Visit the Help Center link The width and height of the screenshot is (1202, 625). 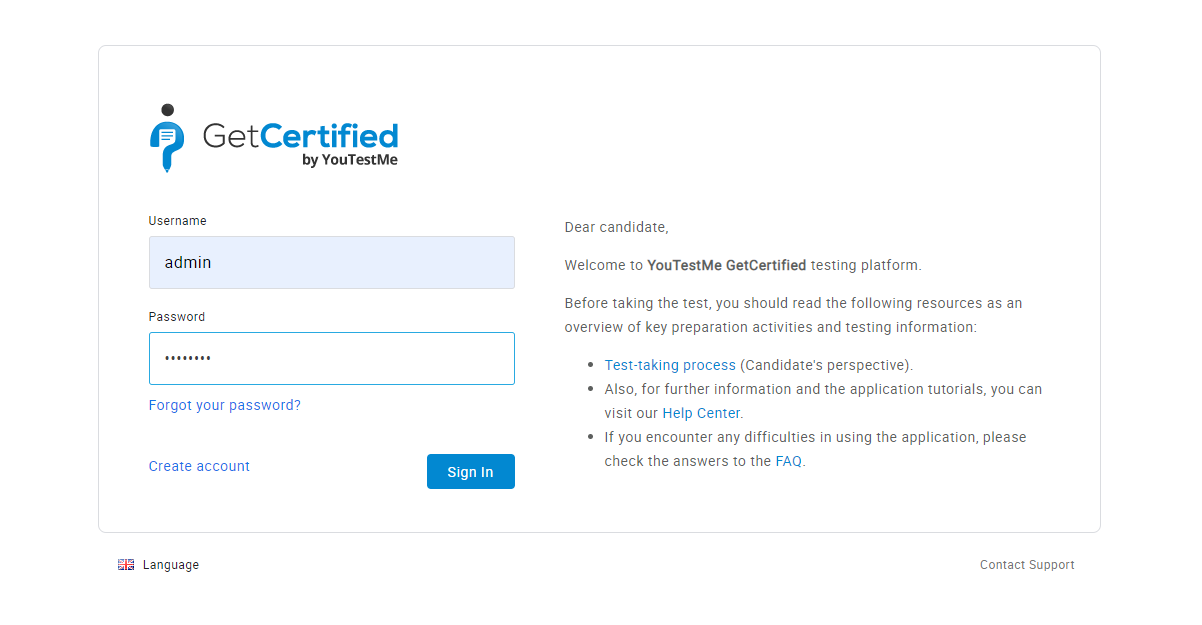[x=701, y=413]
